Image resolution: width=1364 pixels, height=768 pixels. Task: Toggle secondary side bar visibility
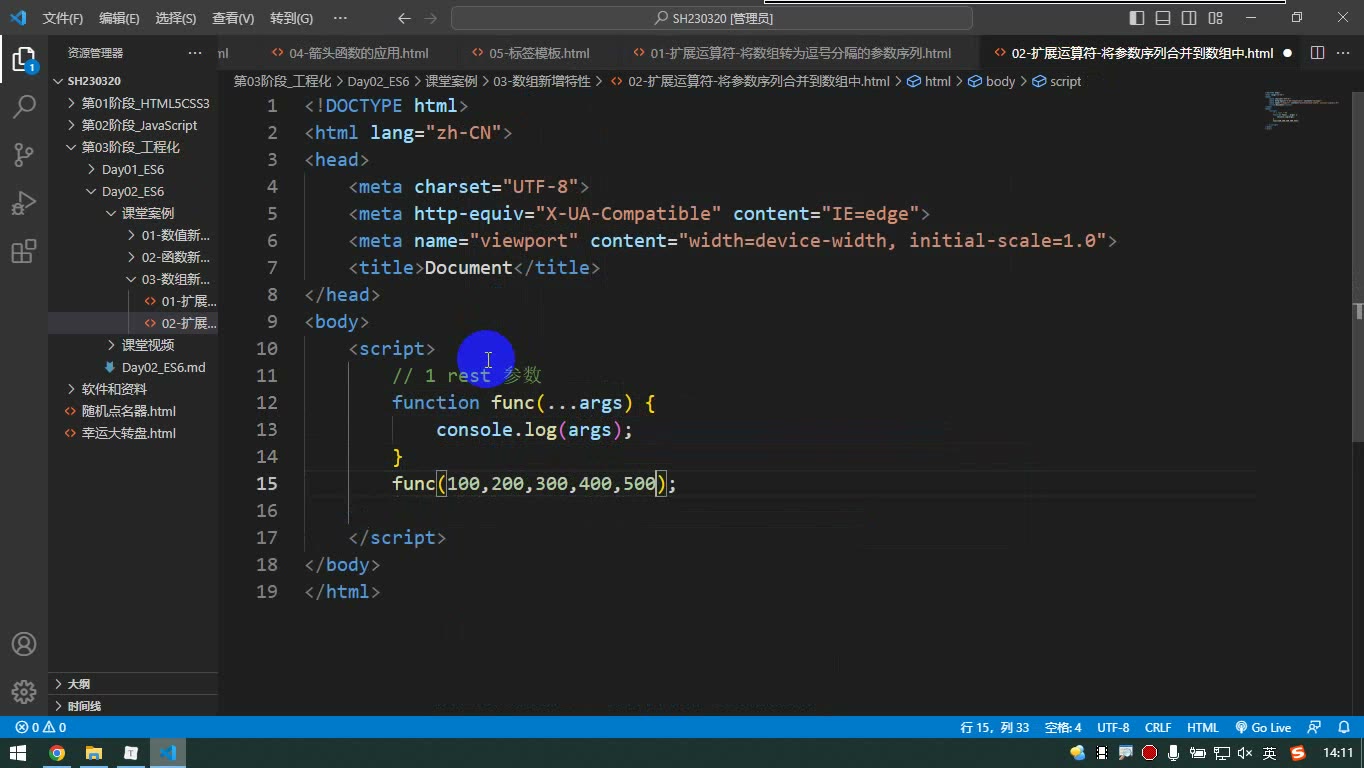pos(1189,18)
